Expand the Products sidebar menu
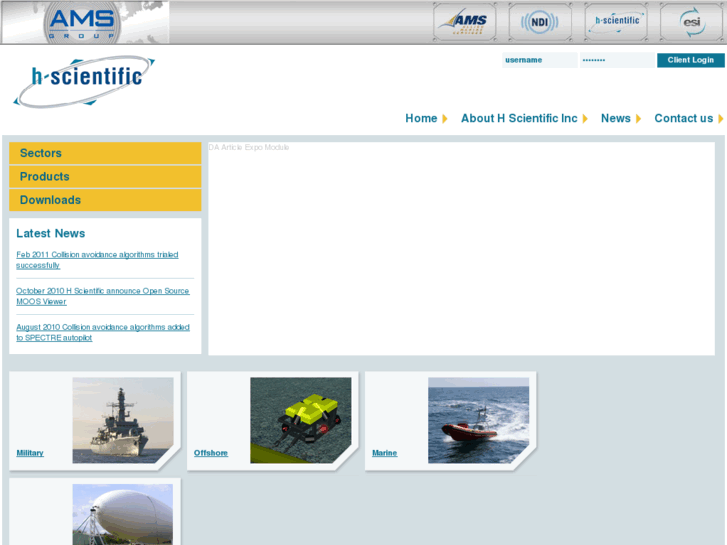This screenshot has height=545, width=727. 105,177
